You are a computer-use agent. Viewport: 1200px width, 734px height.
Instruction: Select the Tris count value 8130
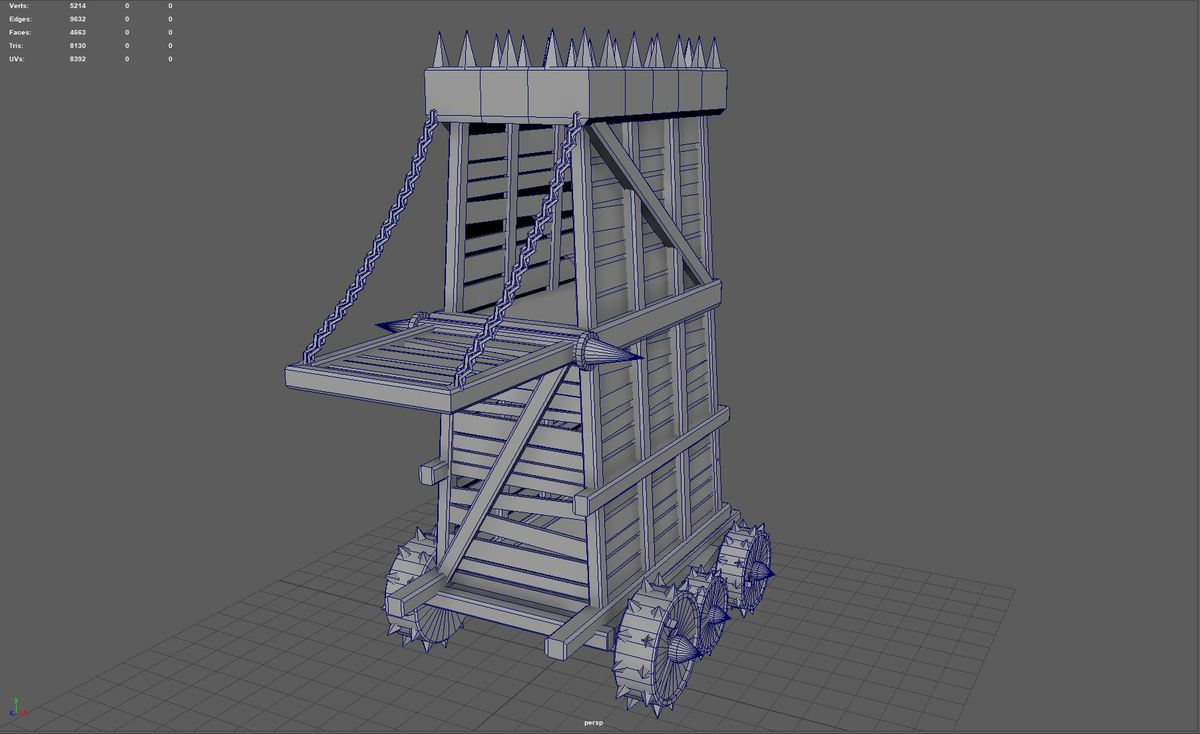tap(77, 46)
